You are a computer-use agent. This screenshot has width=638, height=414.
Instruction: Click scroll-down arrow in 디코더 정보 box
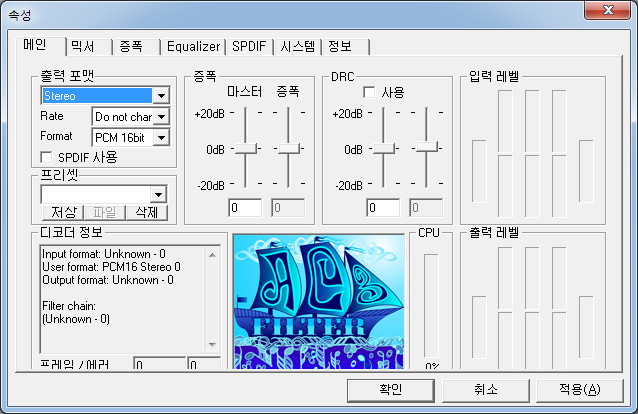pos(212,344)
